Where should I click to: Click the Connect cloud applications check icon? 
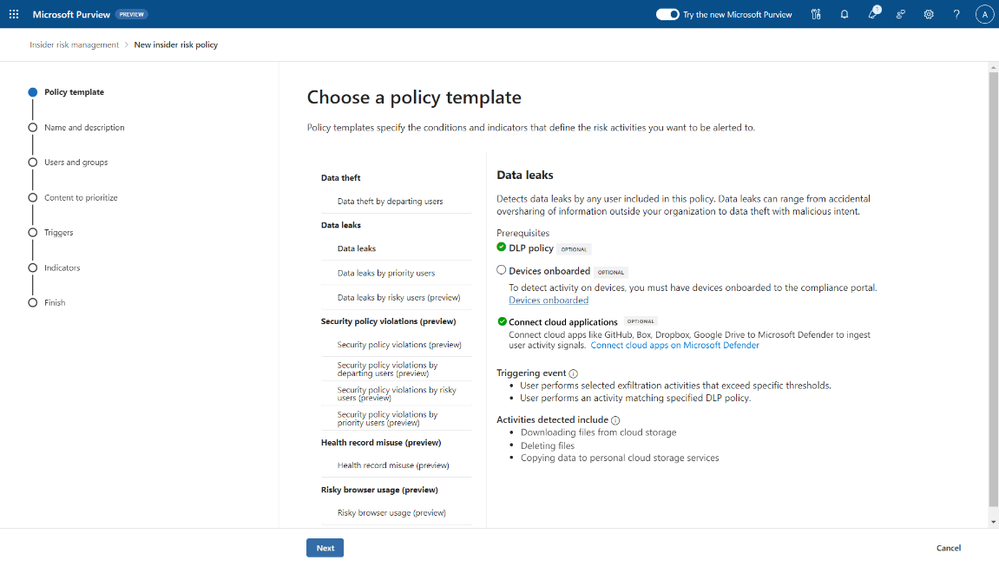502,321
